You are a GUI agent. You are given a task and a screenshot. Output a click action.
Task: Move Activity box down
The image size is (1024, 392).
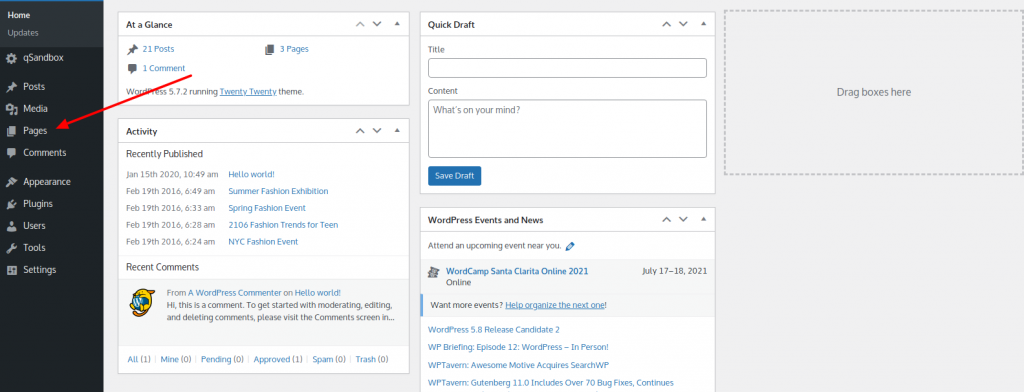[377, 131]
